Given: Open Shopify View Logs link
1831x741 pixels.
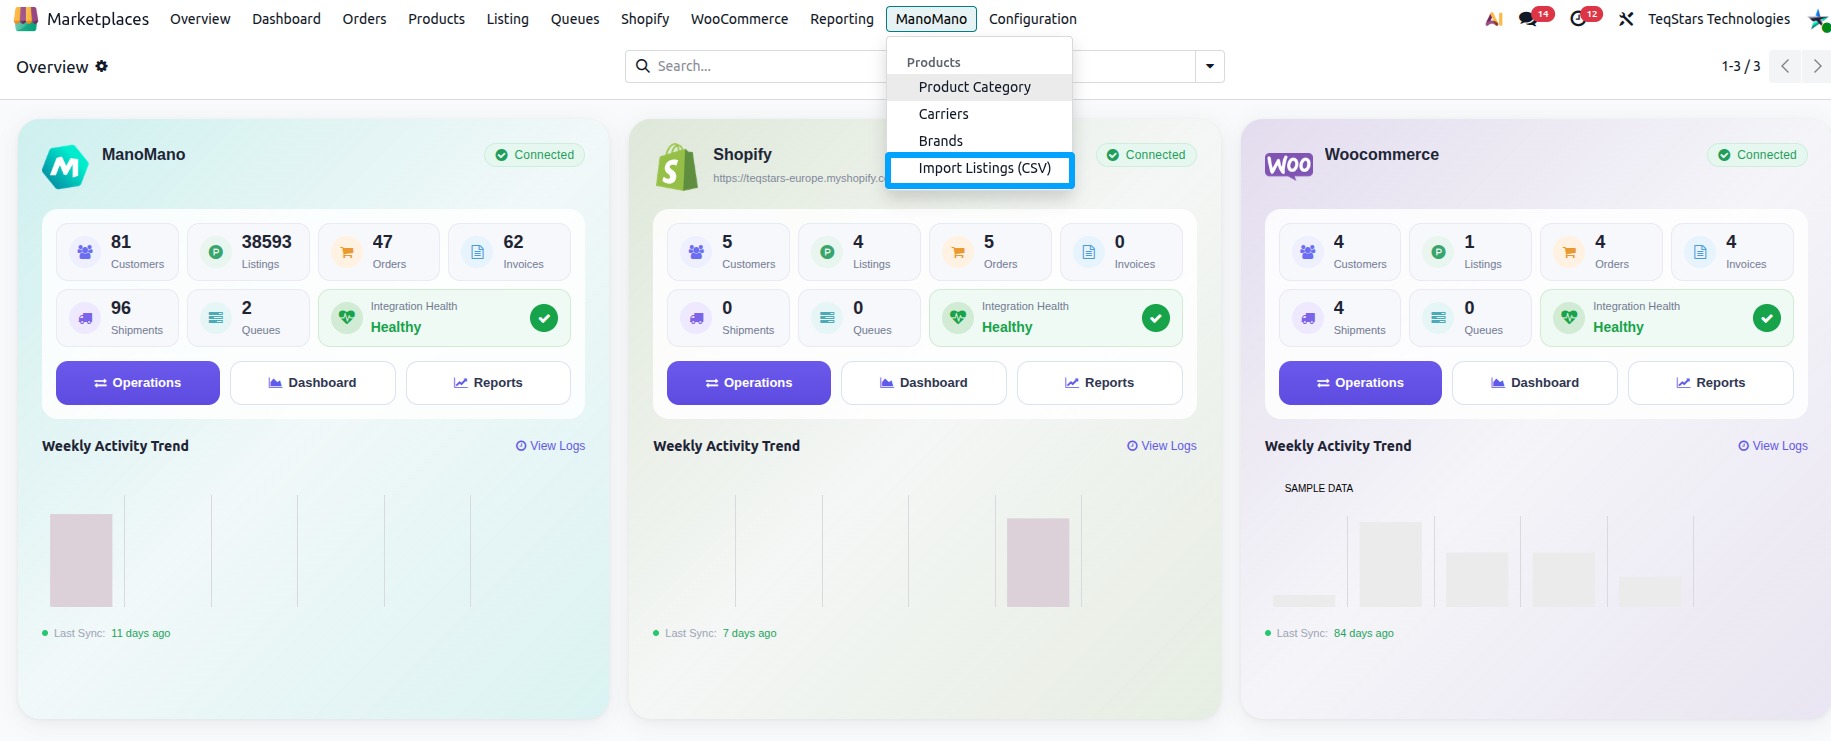Looking at the screenshot, I should click(1162, 446).
